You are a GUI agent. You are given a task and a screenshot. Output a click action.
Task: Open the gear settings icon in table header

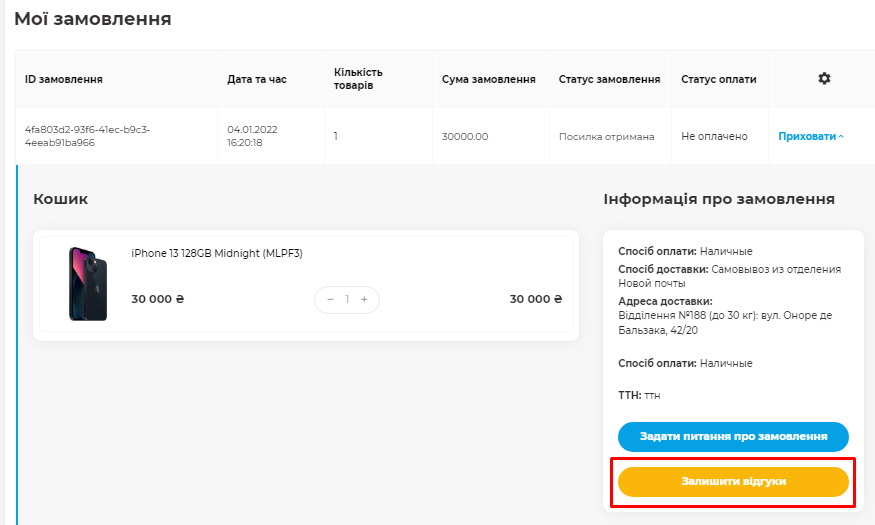[824, 79]
